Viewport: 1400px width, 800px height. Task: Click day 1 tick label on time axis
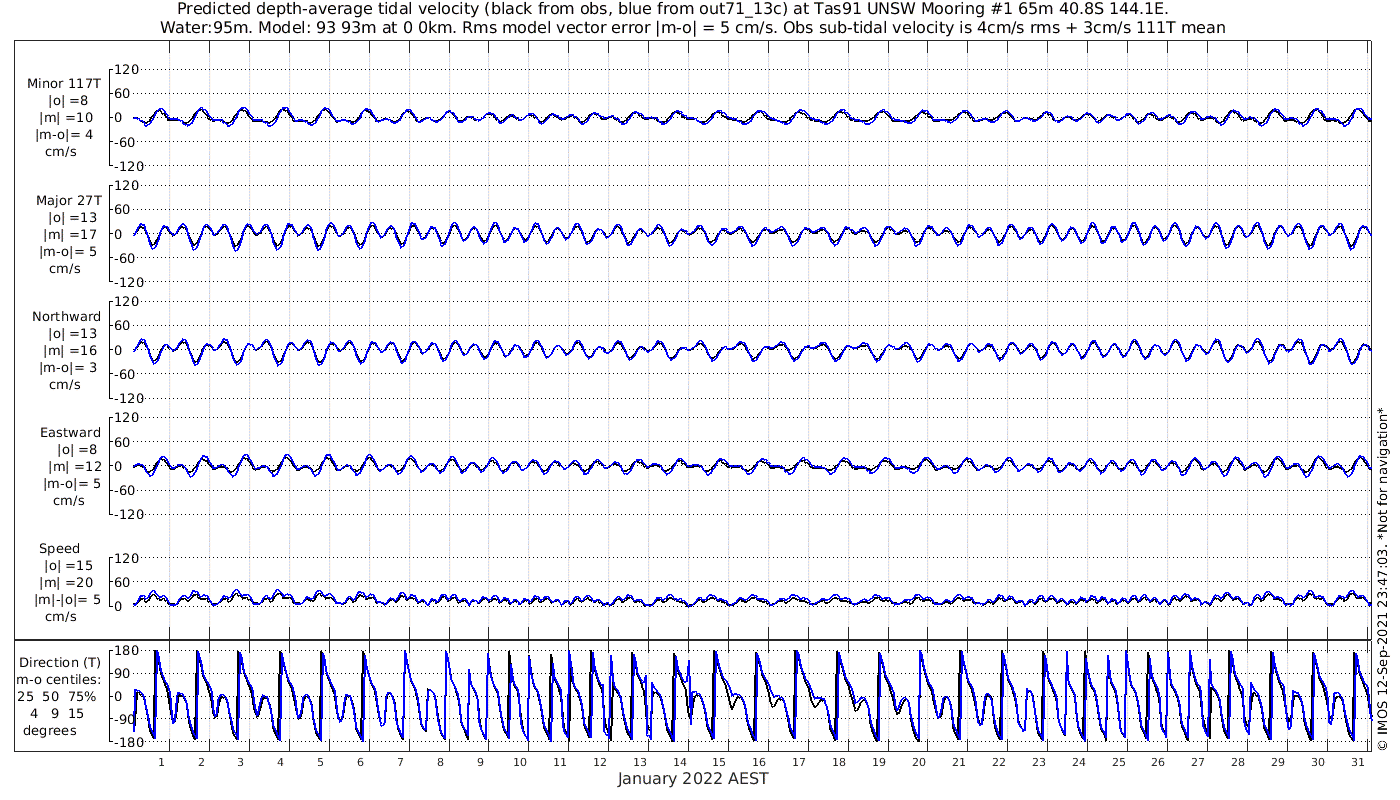click(161, 762)
